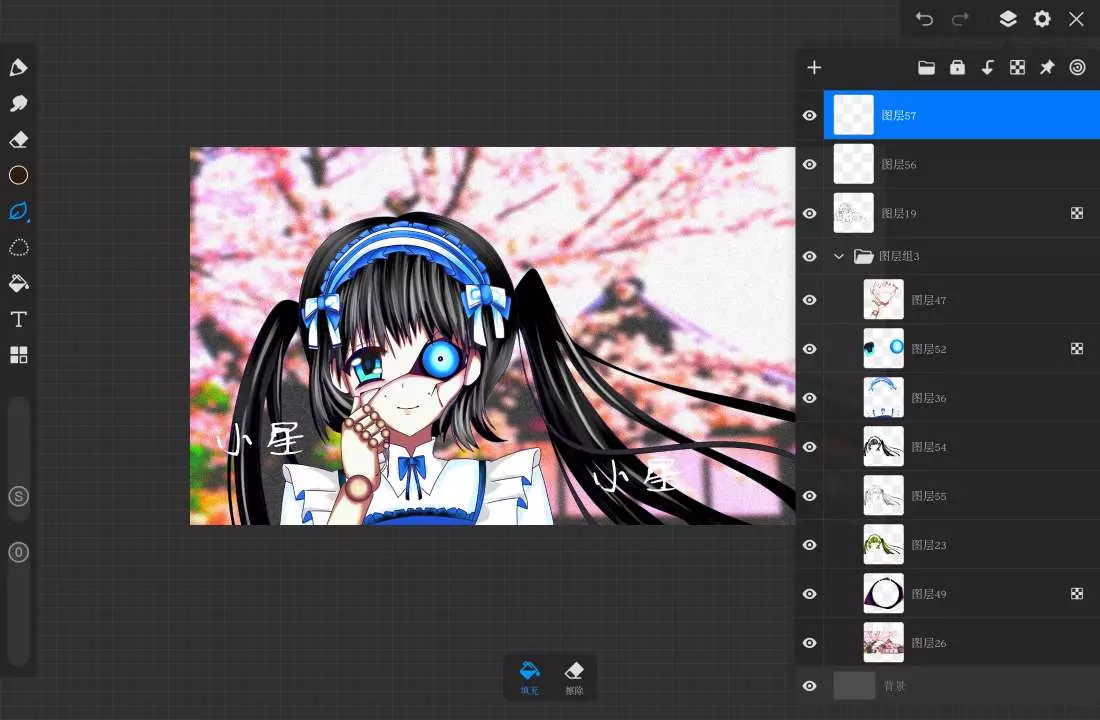This screenshot has height=720, width=1100.
Task: Redo the last action
Action: (x=960, y=19)
